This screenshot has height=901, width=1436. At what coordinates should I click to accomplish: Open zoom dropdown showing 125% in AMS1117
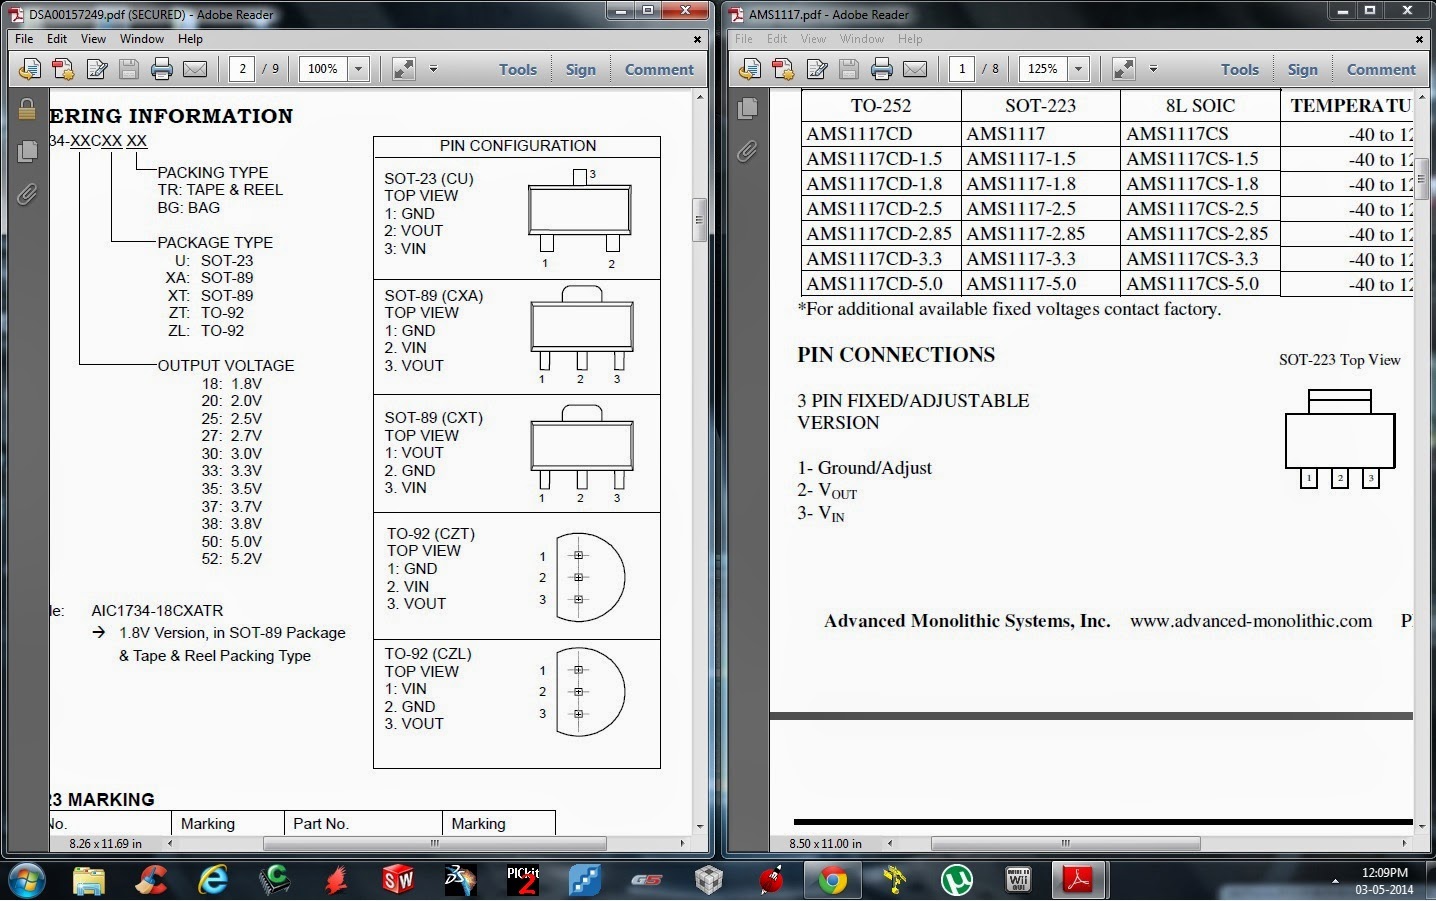(x=1078, y=69)
